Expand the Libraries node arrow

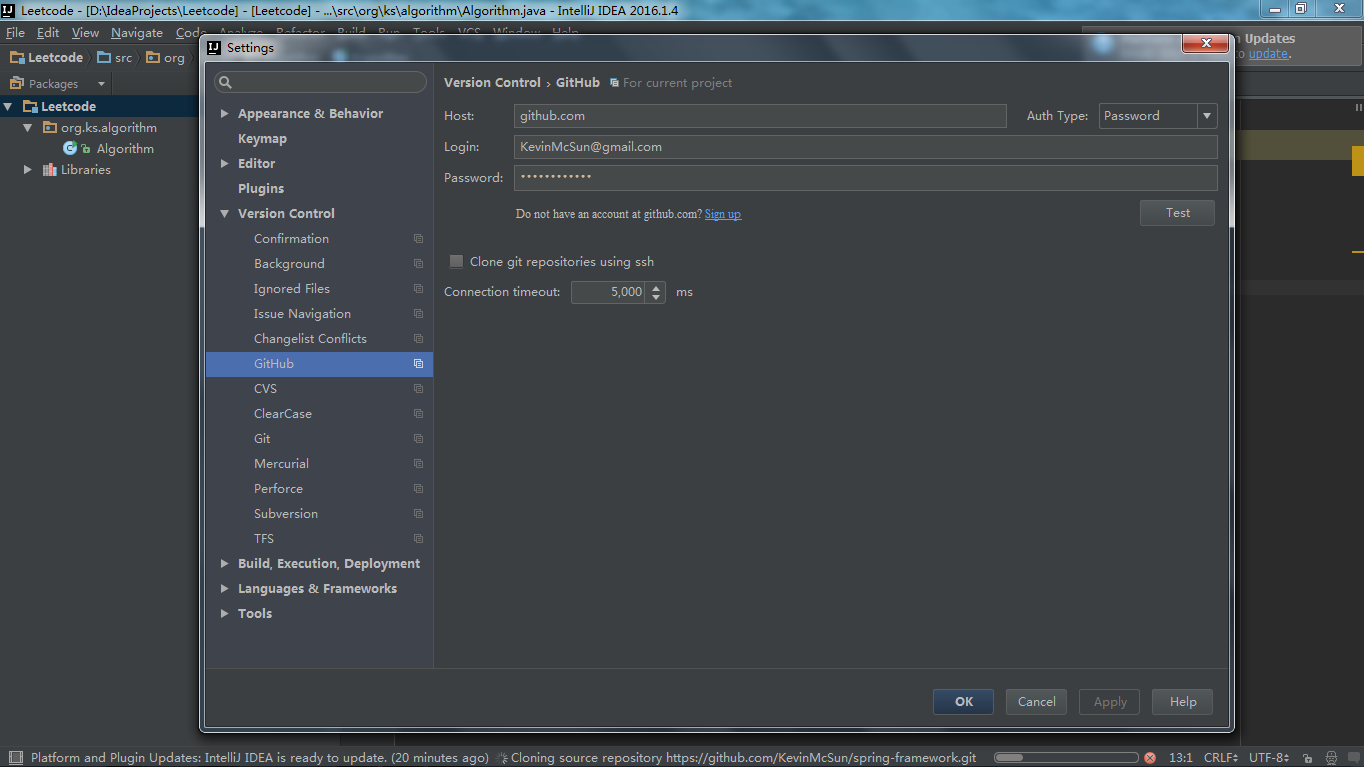28,170
